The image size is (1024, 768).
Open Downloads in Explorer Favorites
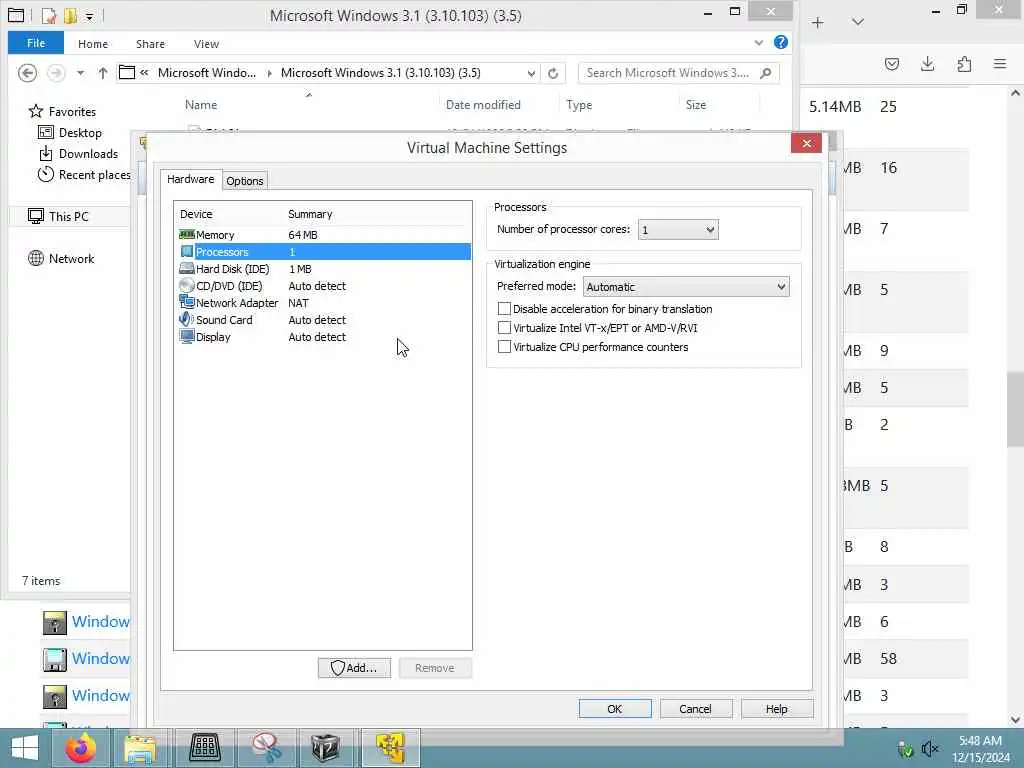[79, 153]
